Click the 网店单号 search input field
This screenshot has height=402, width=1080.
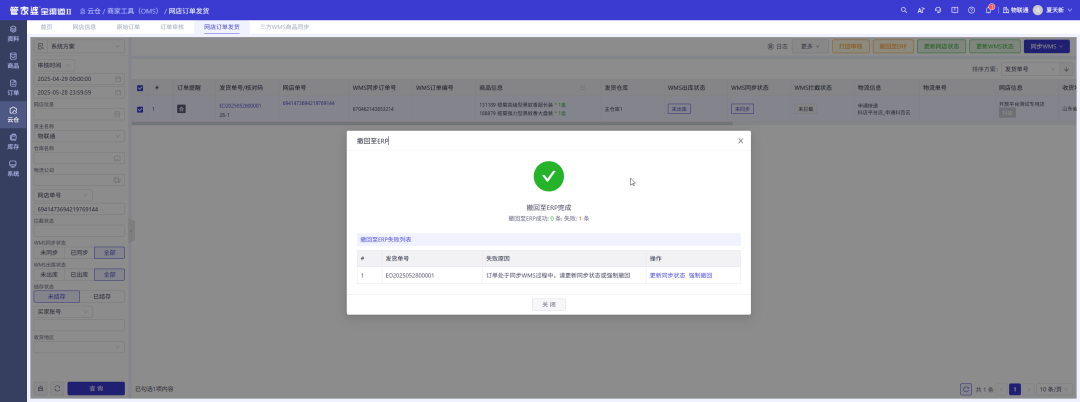click(x=78, y=209)
